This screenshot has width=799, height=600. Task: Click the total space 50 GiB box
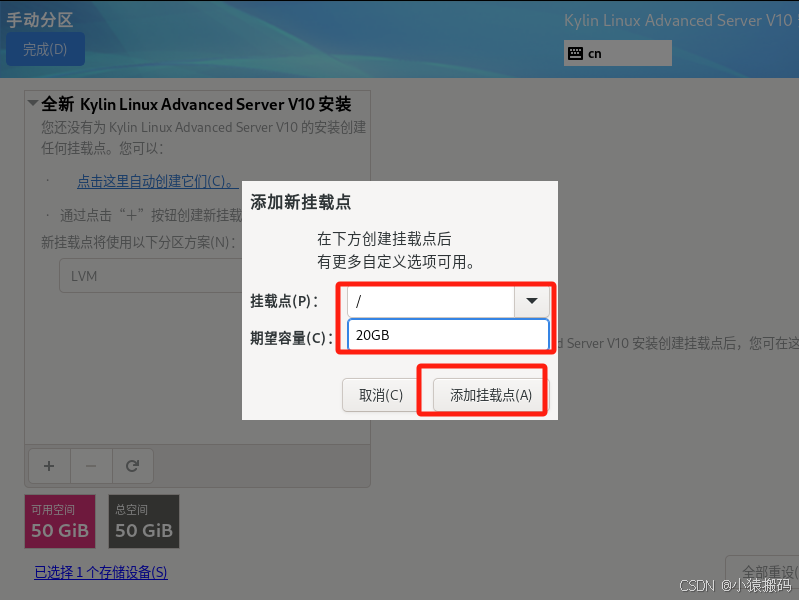coord(144,521)
